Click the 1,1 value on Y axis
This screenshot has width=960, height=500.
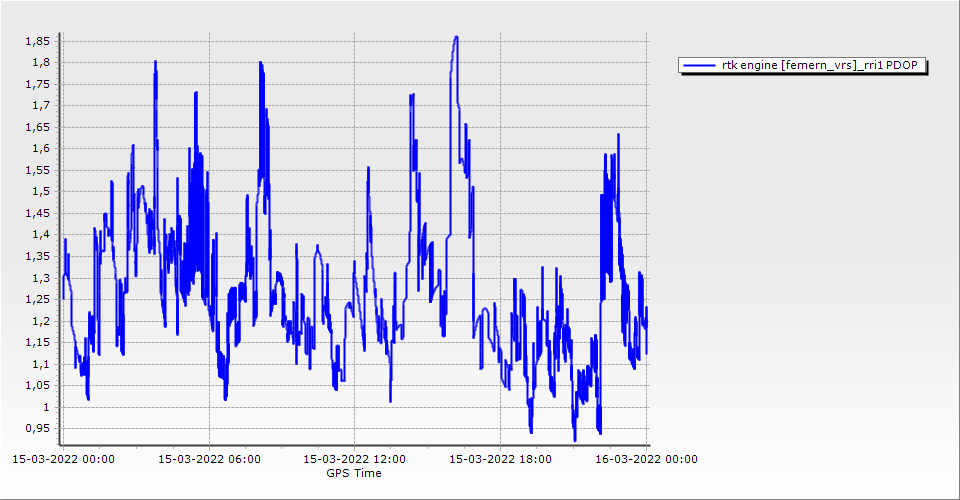(40, 365)
